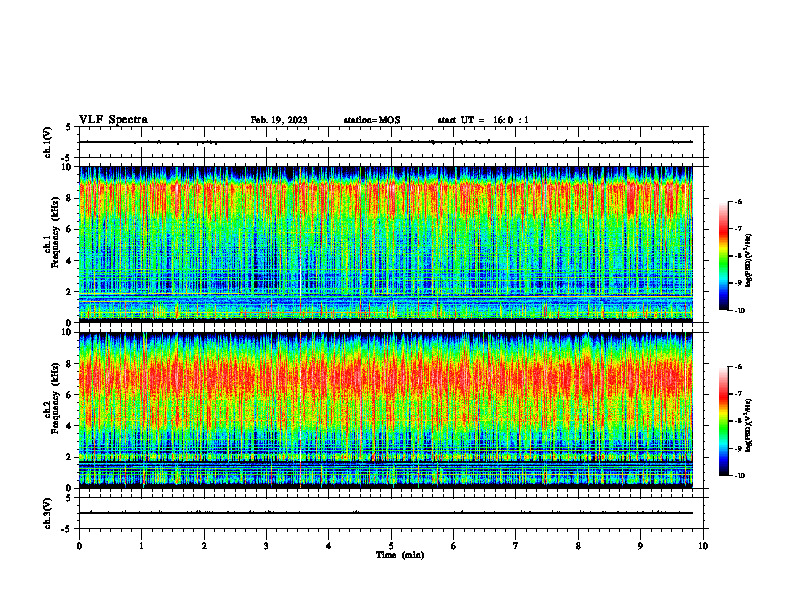This screenshot has height=612, width=792.
Task: Click the time axis tick label "4"
Action: [328, 546]
